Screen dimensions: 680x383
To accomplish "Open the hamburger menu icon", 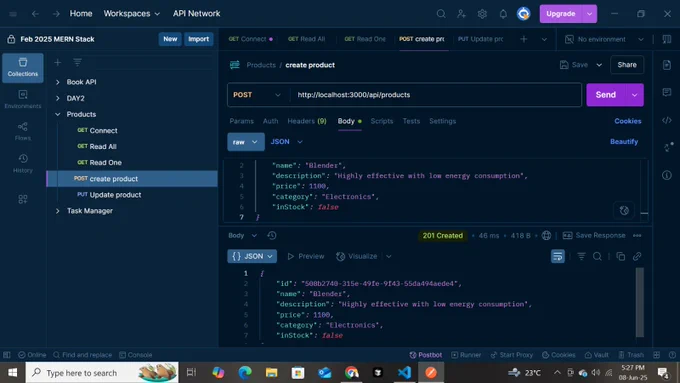I will pos(13,14).
